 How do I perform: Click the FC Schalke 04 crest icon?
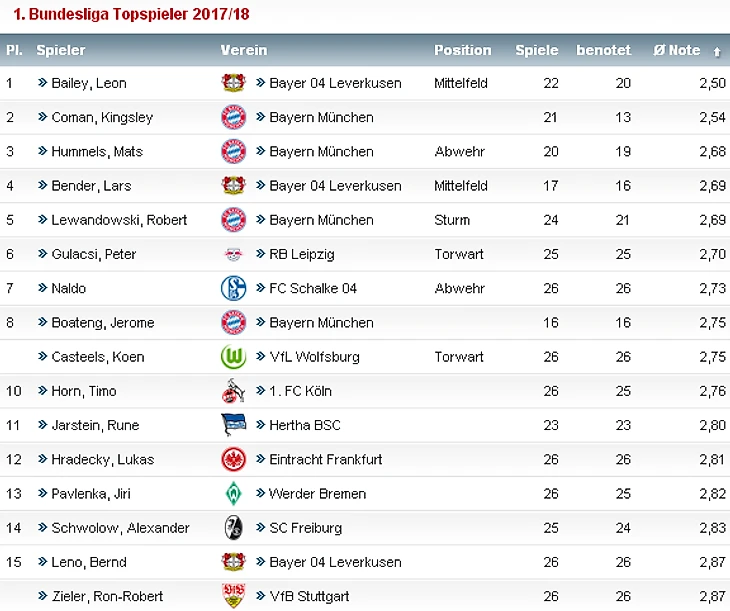tap(233, 288)
